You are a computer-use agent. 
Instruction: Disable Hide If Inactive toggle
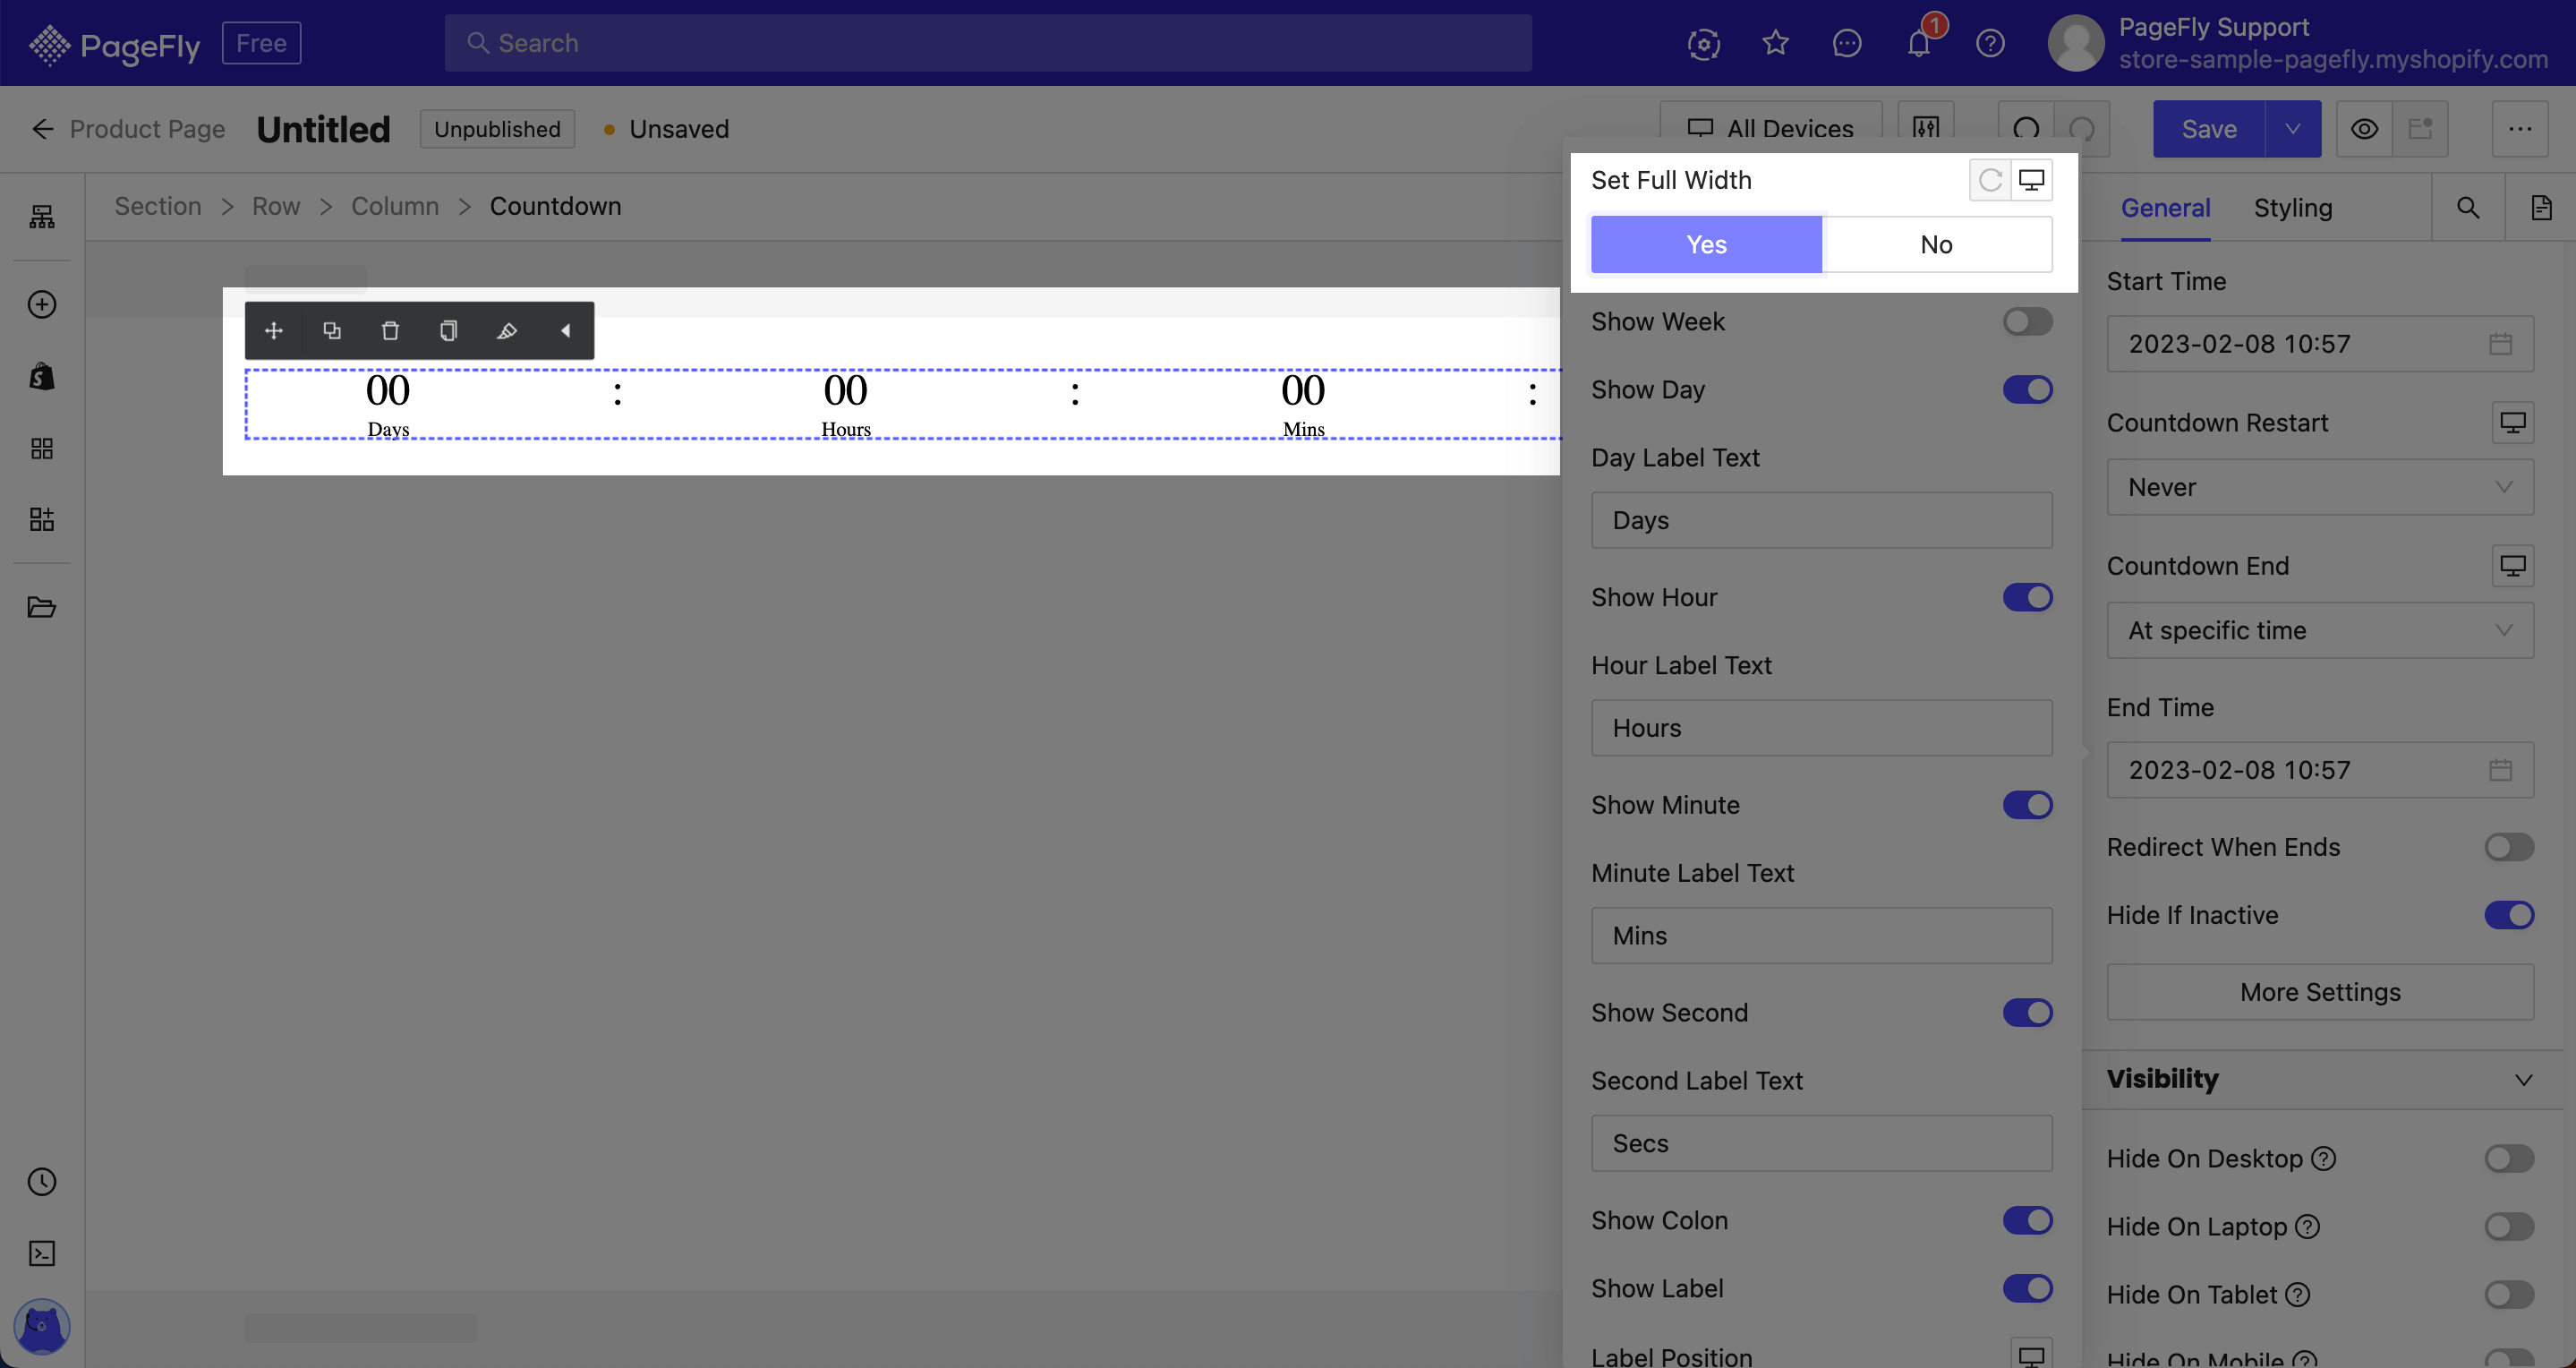[2509, 916]
